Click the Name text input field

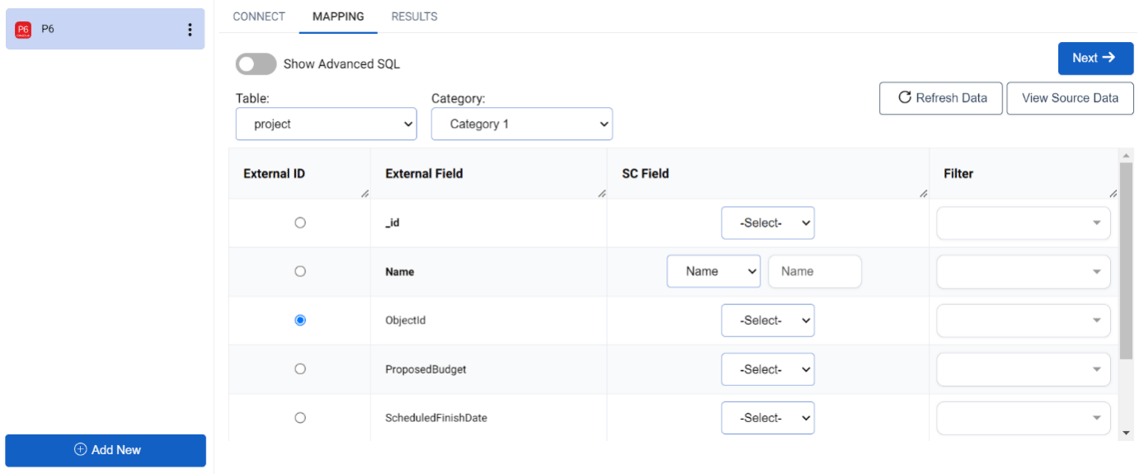pyautogui.click(x=815, y=271)
